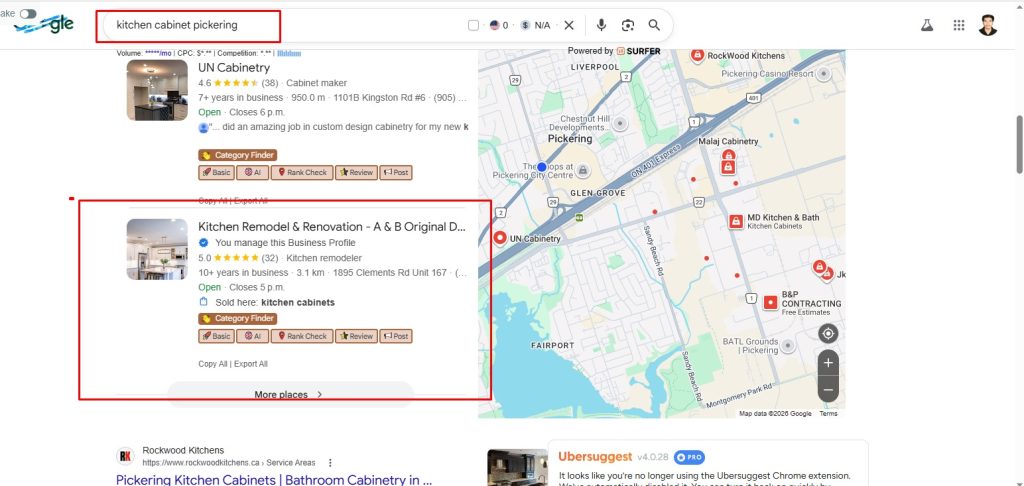Viewport: 1024px width, 486px height.
Task: Click Rank Check under Kitchen Remodel listing
Action: pos(302,336)
